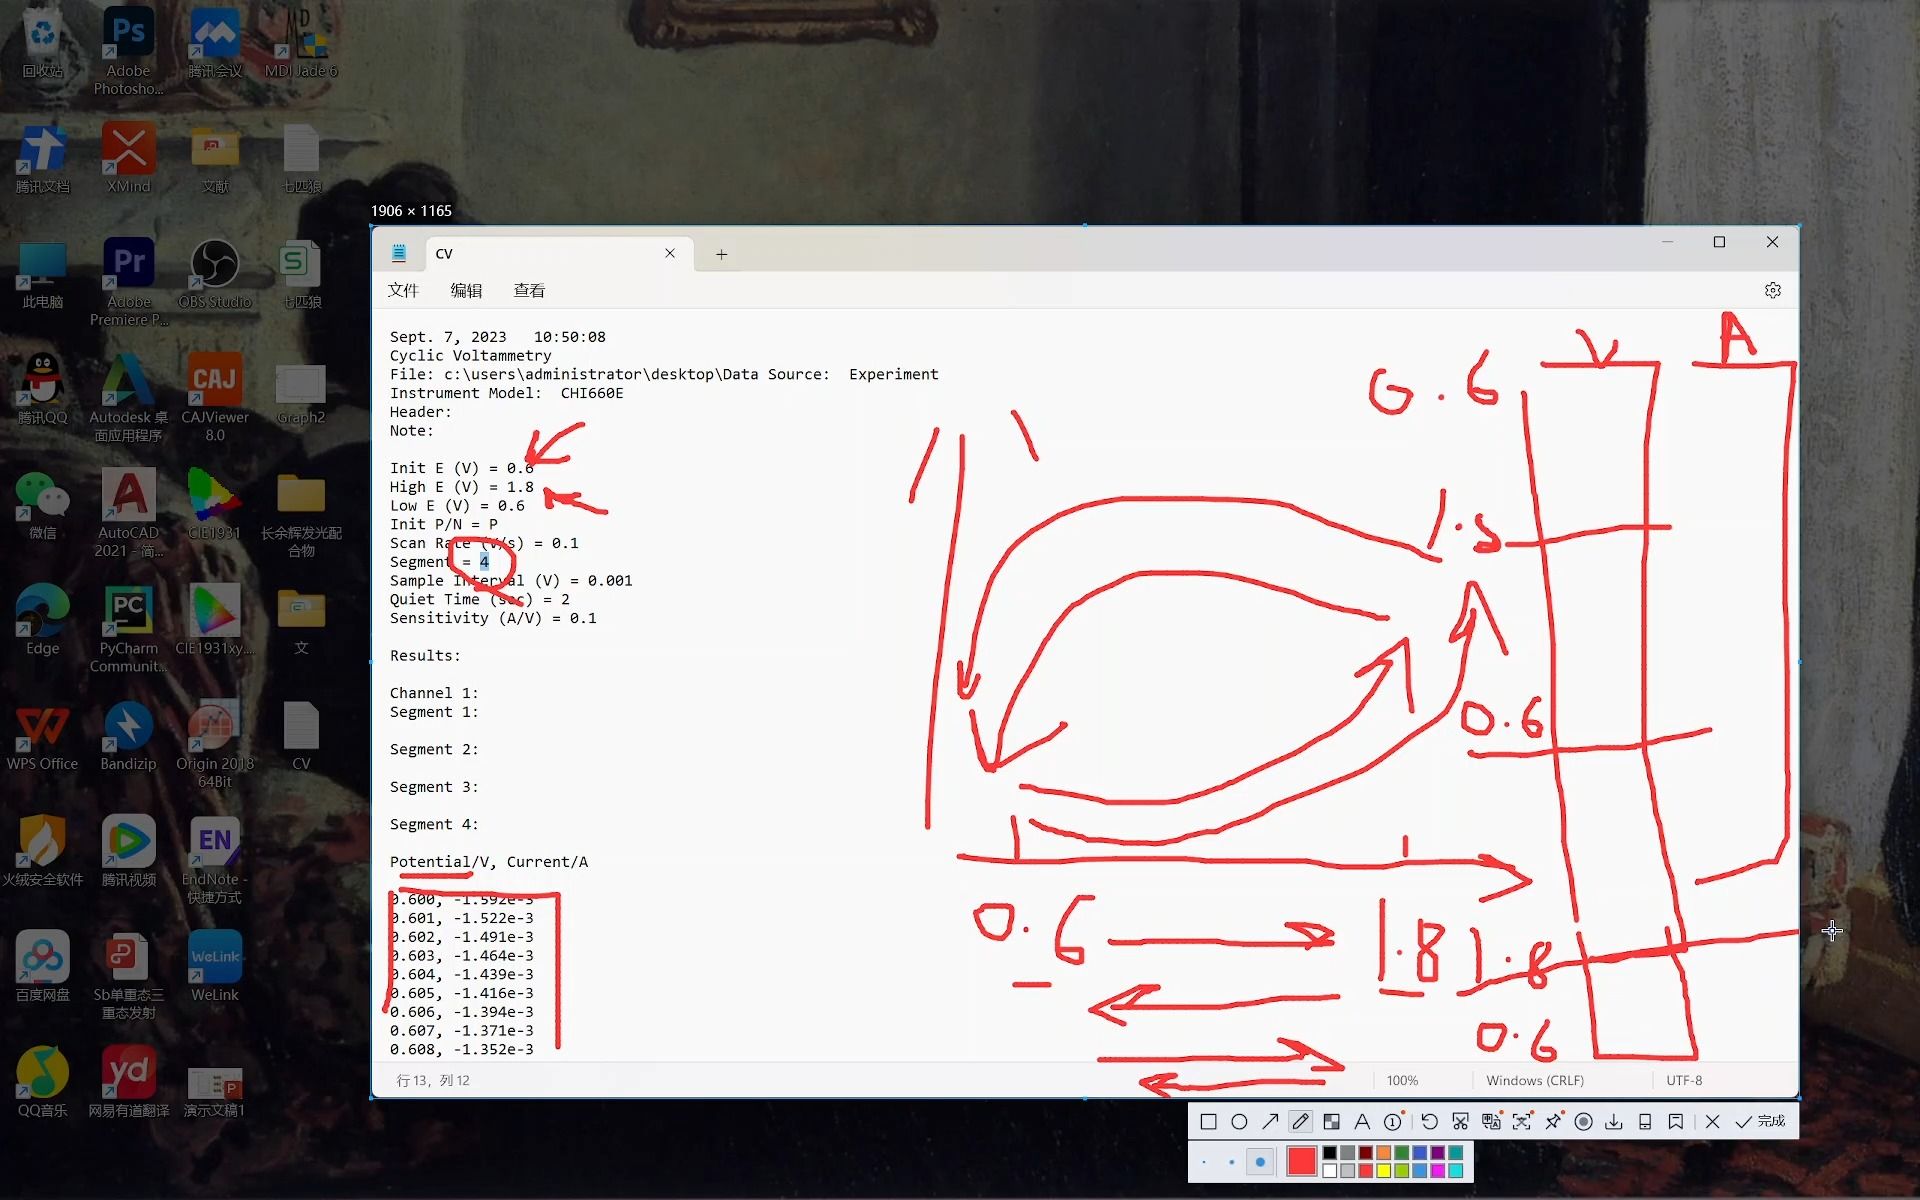This screenshot has width=1920, height=1200.
Task: Open the 文件 file menu
Action: coord(402,289)
